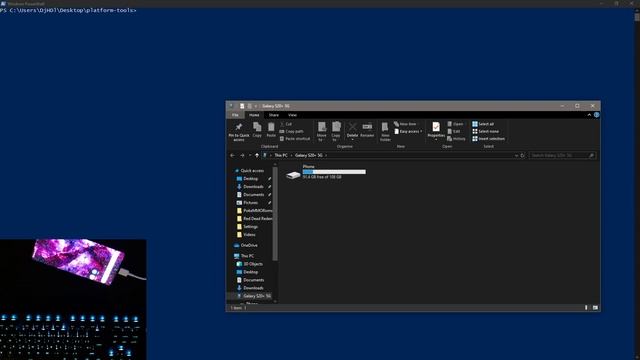Switch to large icons view in status bar
Screen dimensions: 640x360
595,308
